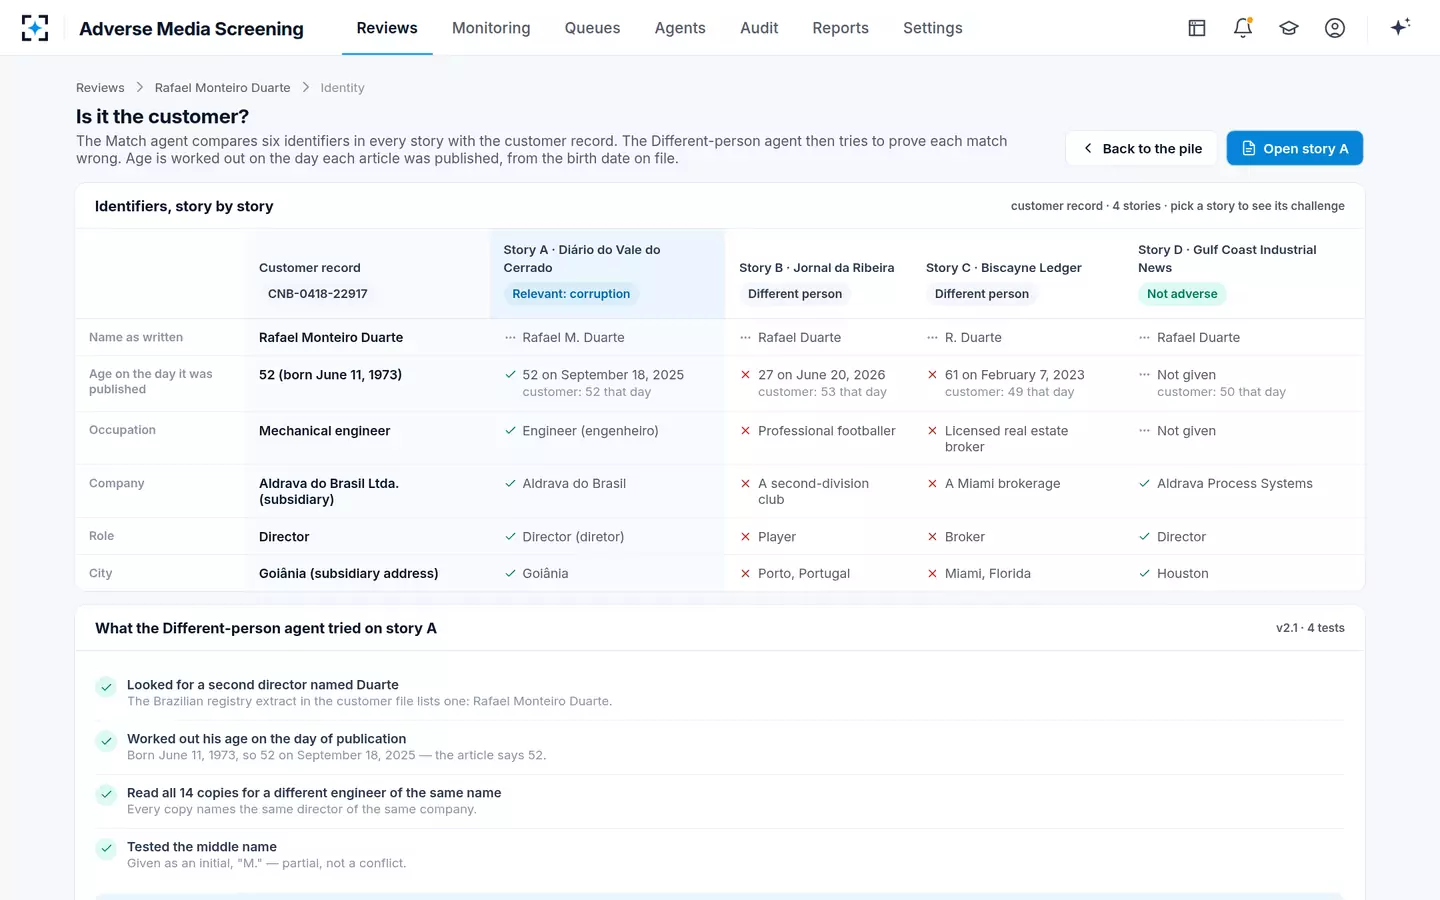
Task: Click the check icon beside Houston
Action: click(x=1144, y=574)
